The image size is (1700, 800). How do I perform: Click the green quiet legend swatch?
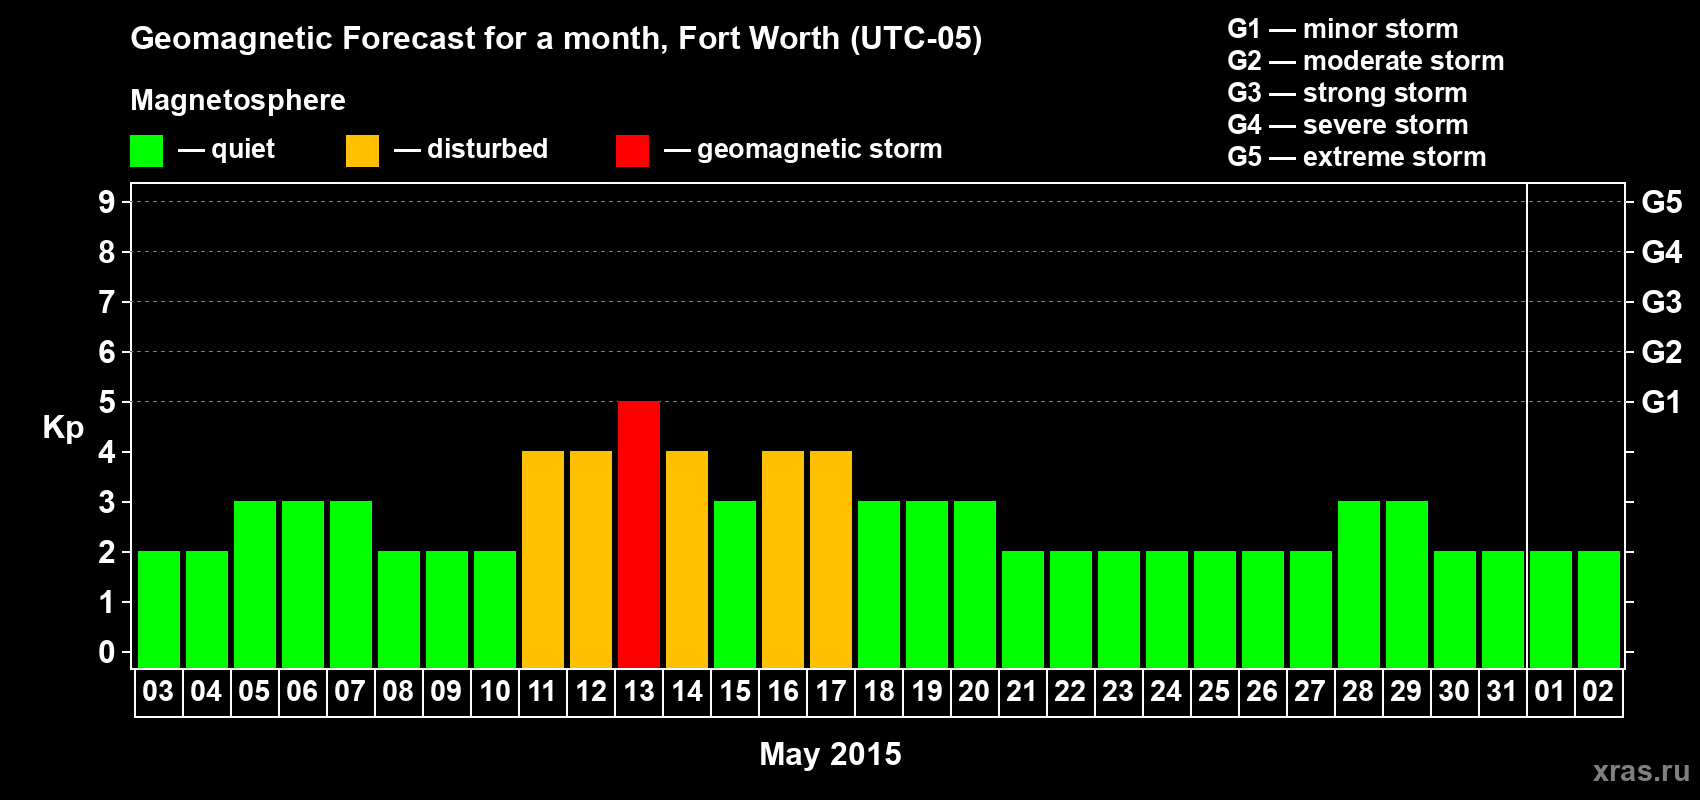(146, 151)
